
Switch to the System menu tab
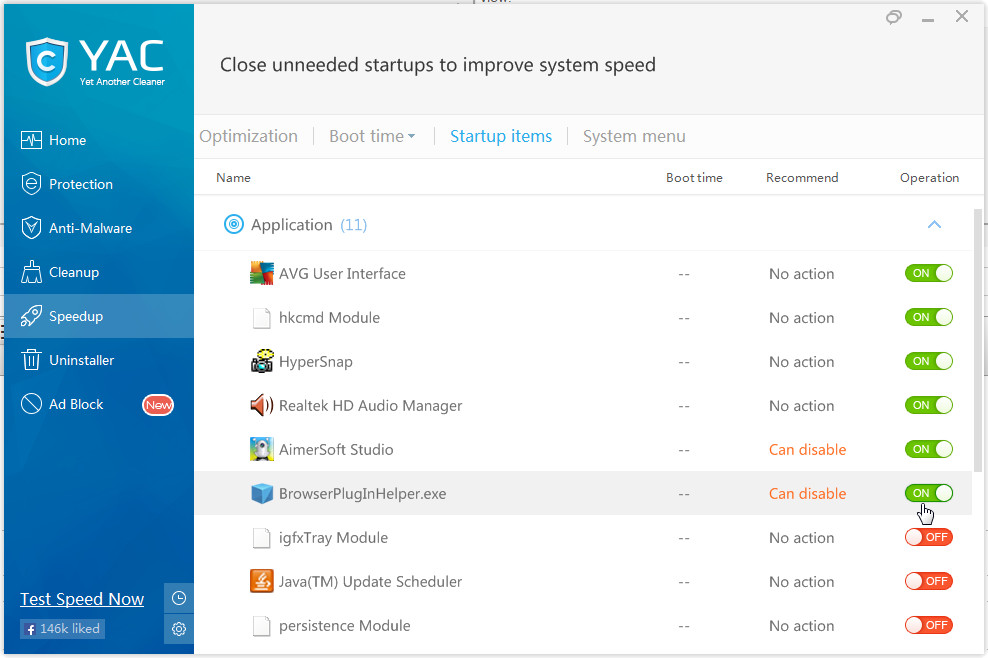pyautogui.click(x=634, y=136)
